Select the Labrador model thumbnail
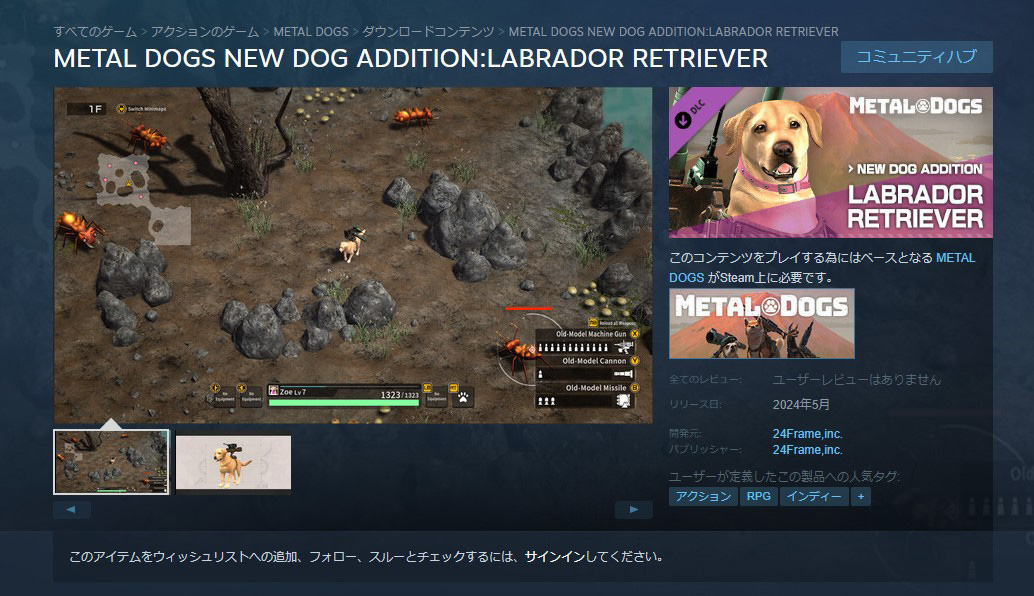Viewport: 1034px width, 596px height. (x=233, y=462)
